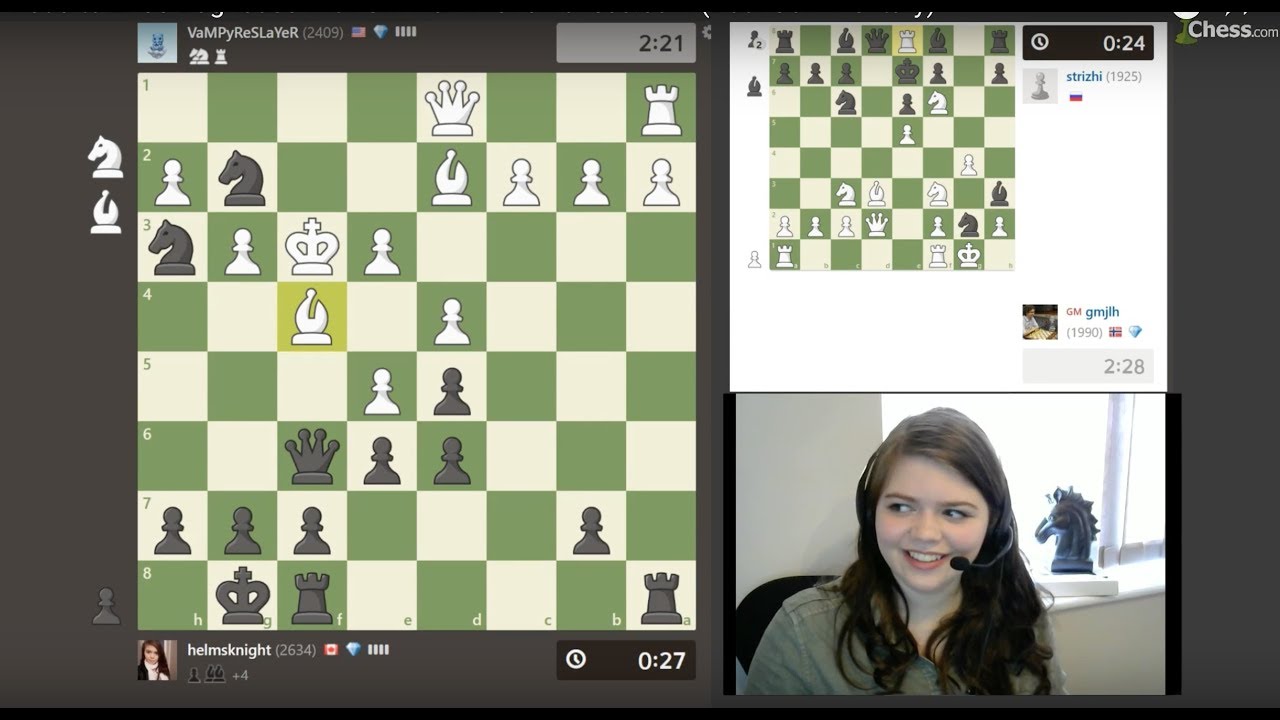Open gmjlh's profile on partner board
Viewport: 1280px width, 720px height.
tap(1102, 312)
